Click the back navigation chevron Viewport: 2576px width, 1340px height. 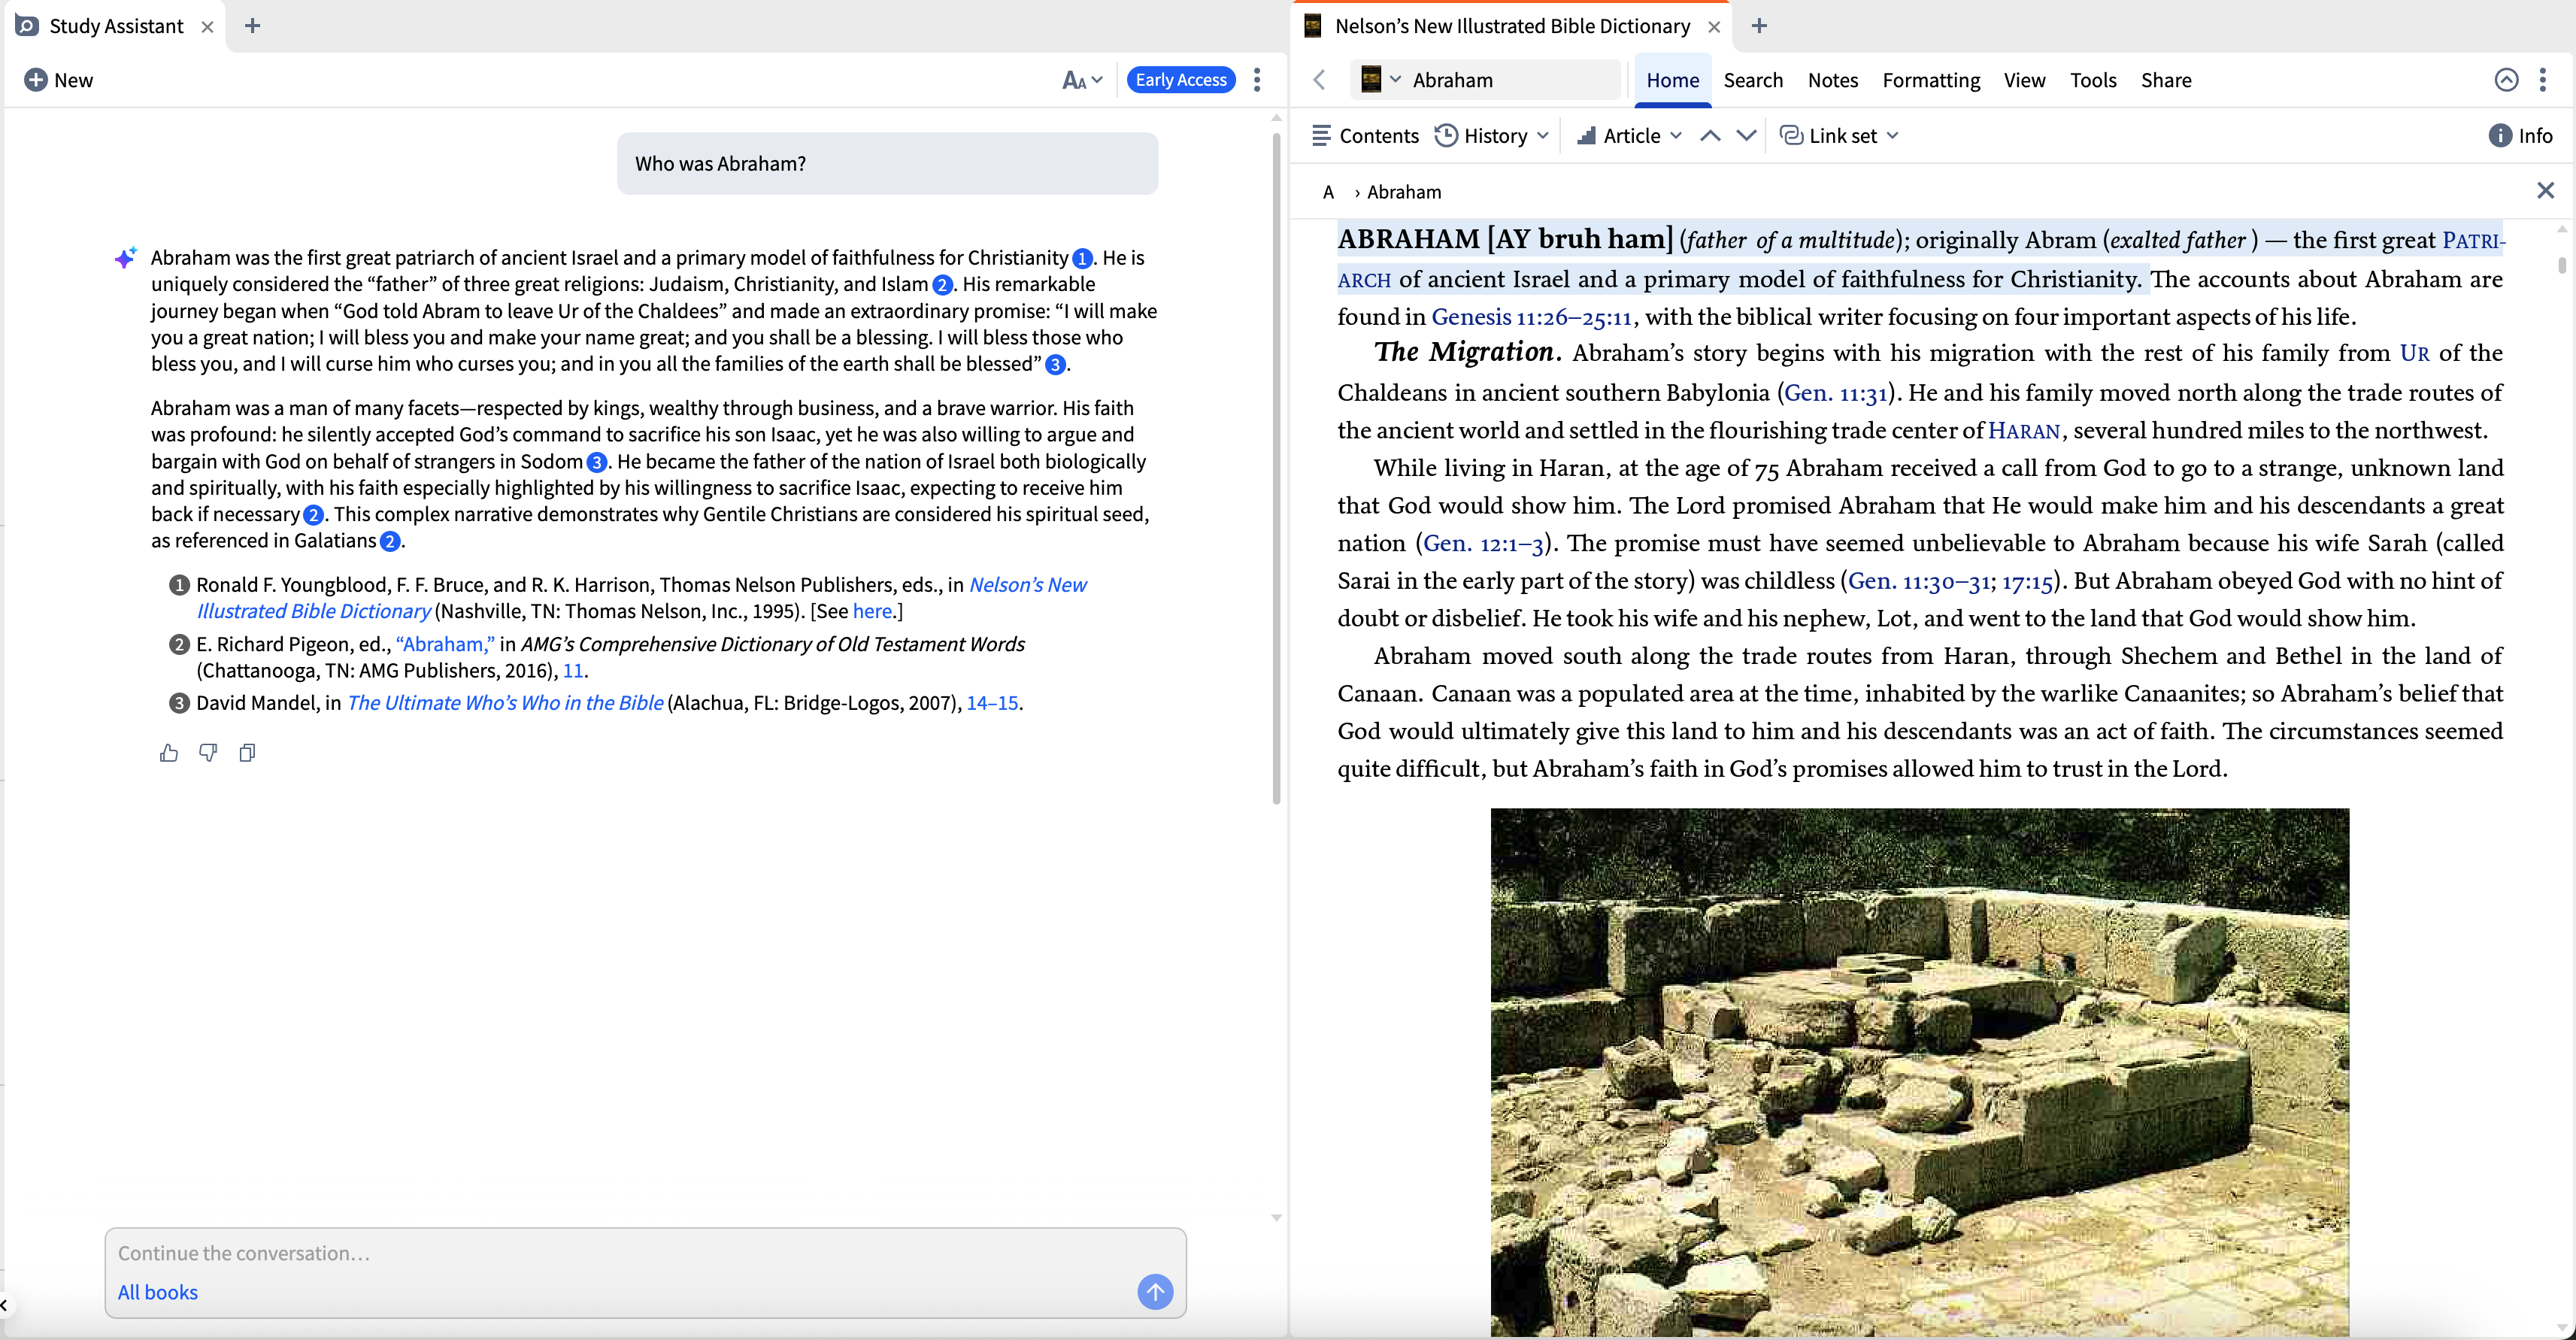(x=1320, y=80)
